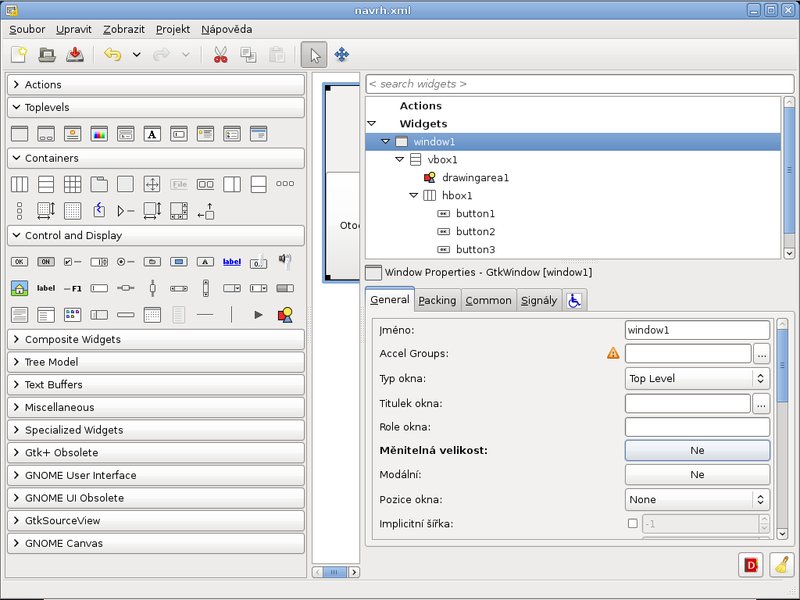
Task: Select the Arrow widget icon
Action: click(x=259, y=315)
